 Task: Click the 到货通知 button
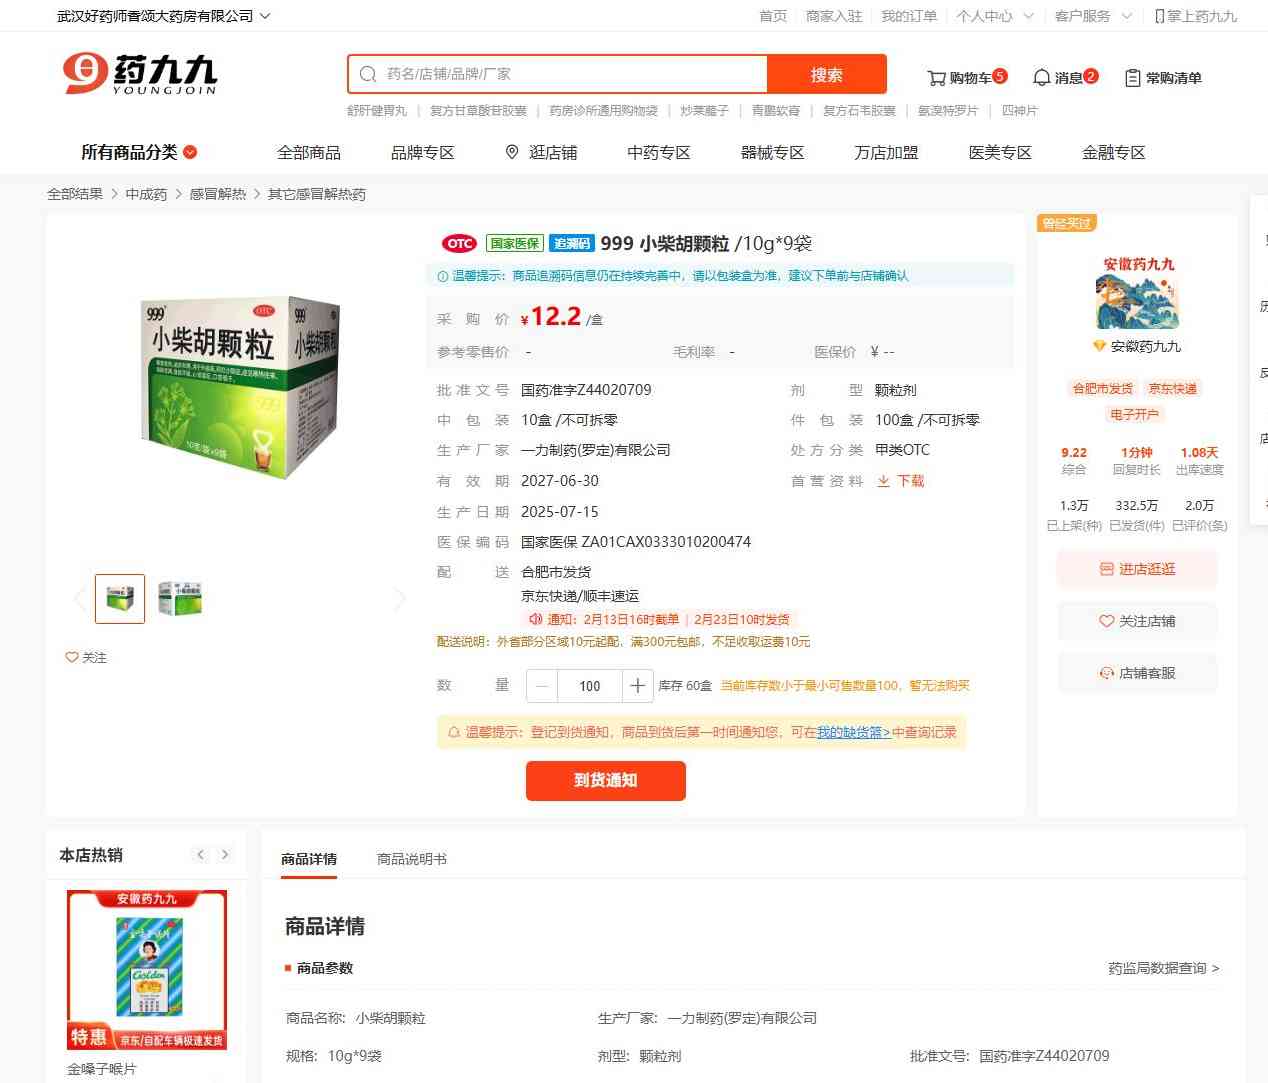click(606, 781)
